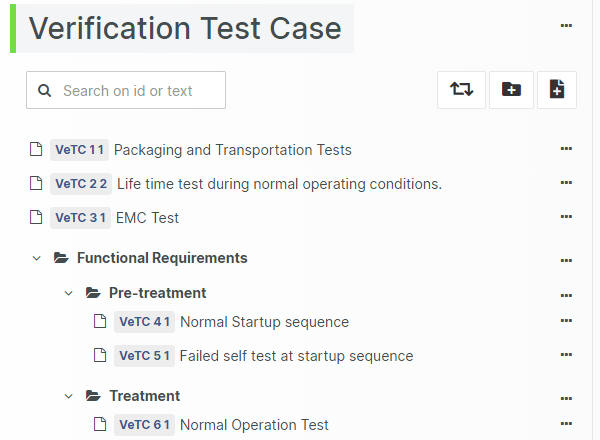Click the ellipsis for Failed self test item

click(566, 355)
